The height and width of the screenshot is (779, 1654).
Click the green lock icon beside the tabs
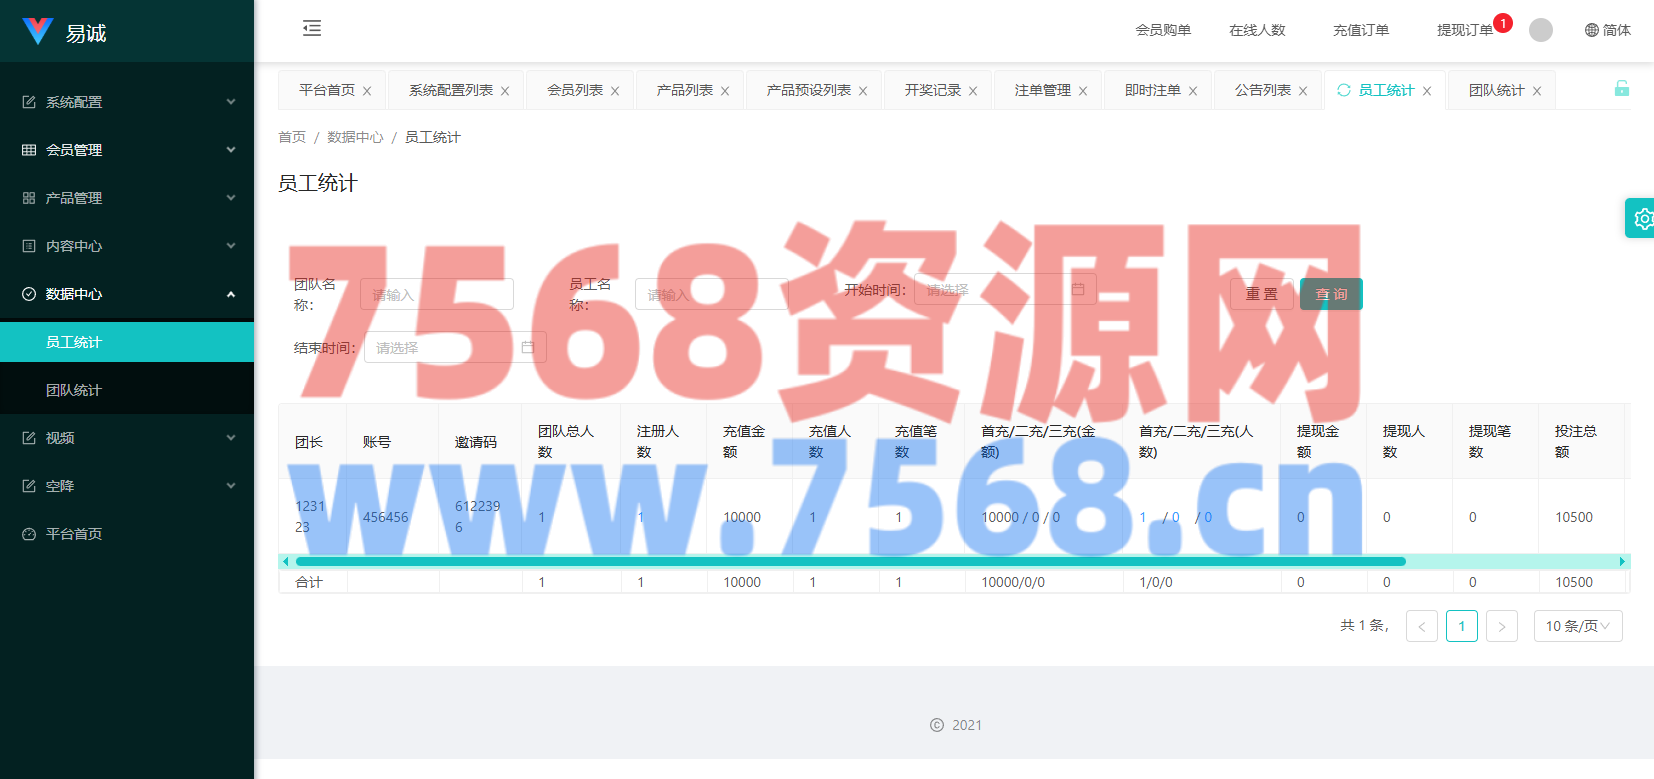pos(1621,89)
